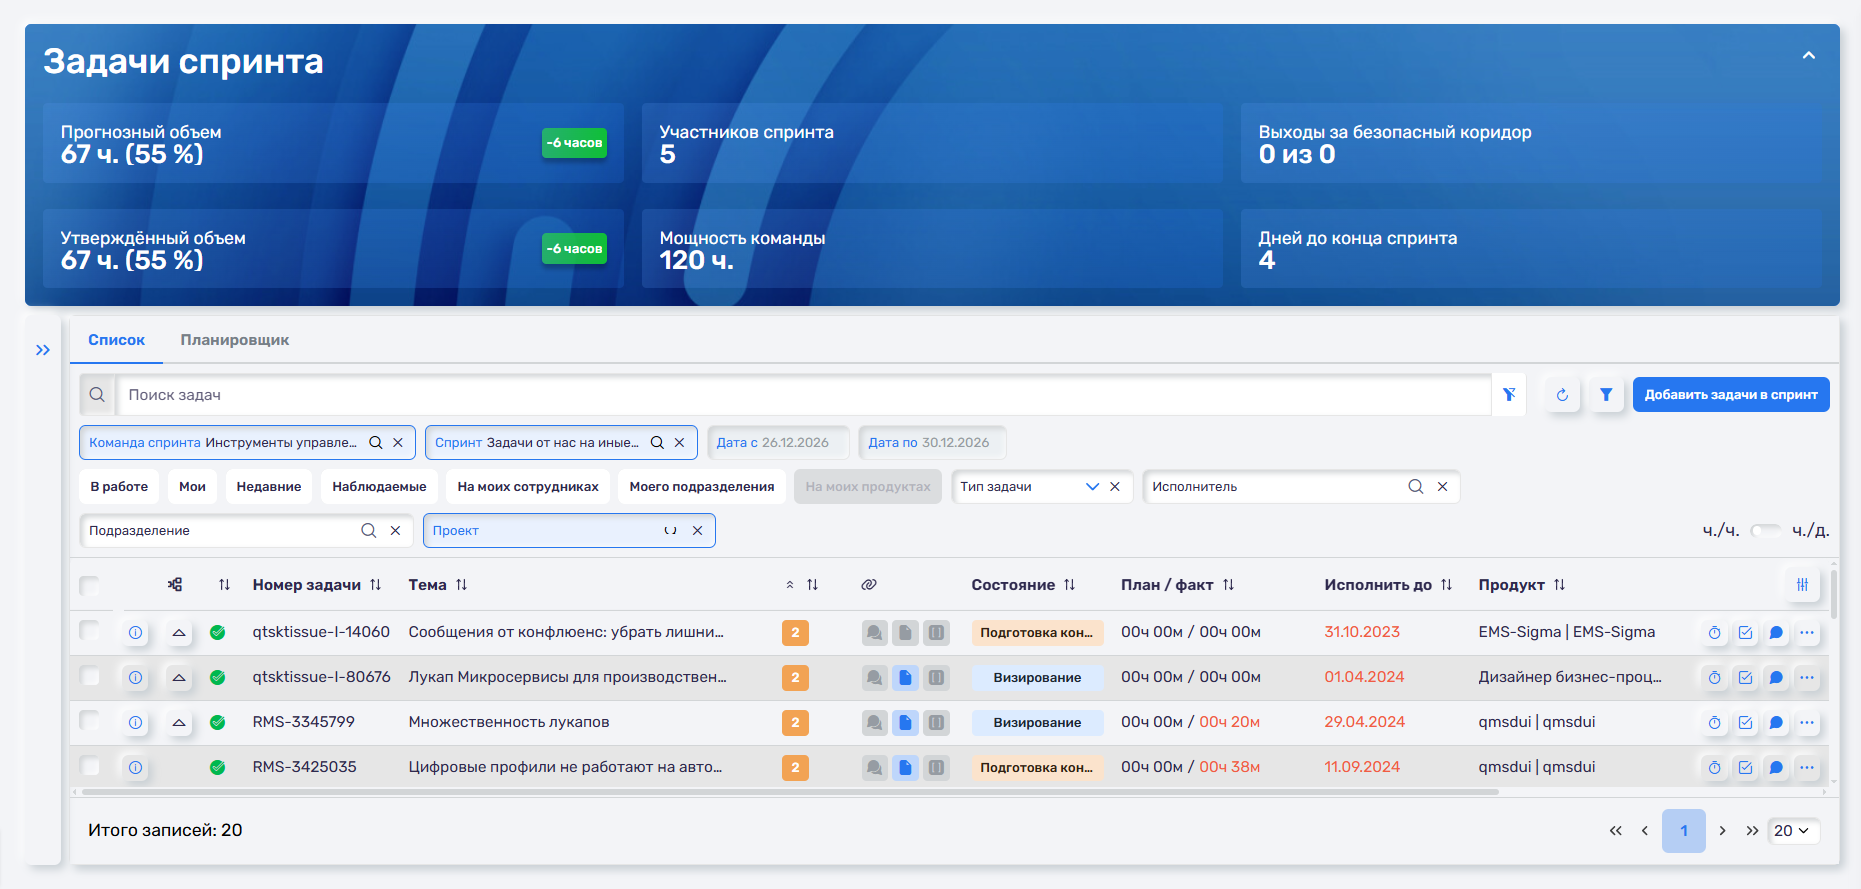Select the Список tab
The height and width of the screenshot is (889, 1861).
(x=116, y=340)
